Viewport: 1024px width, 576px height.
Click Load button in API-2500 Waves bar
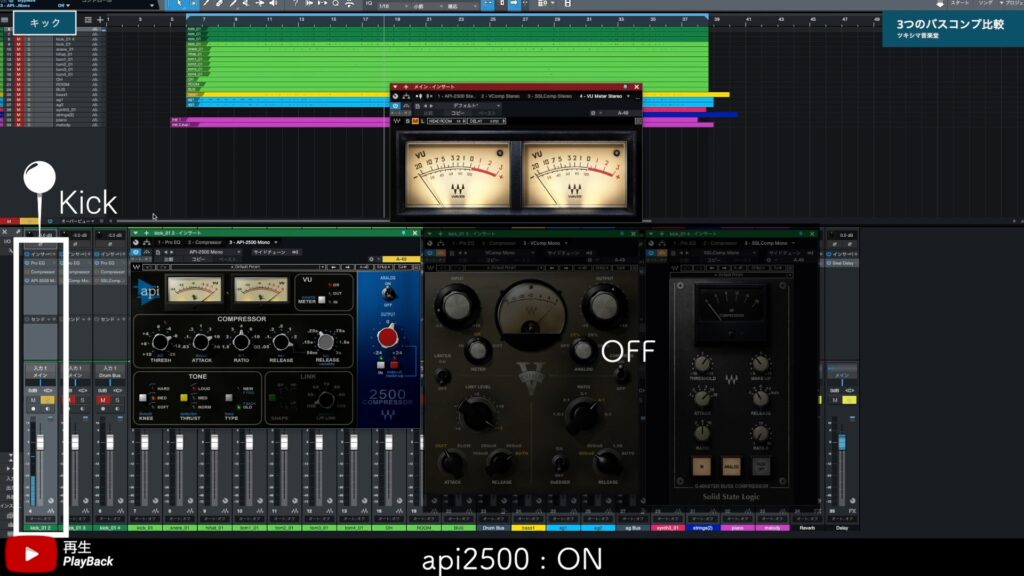click(384, 267)
